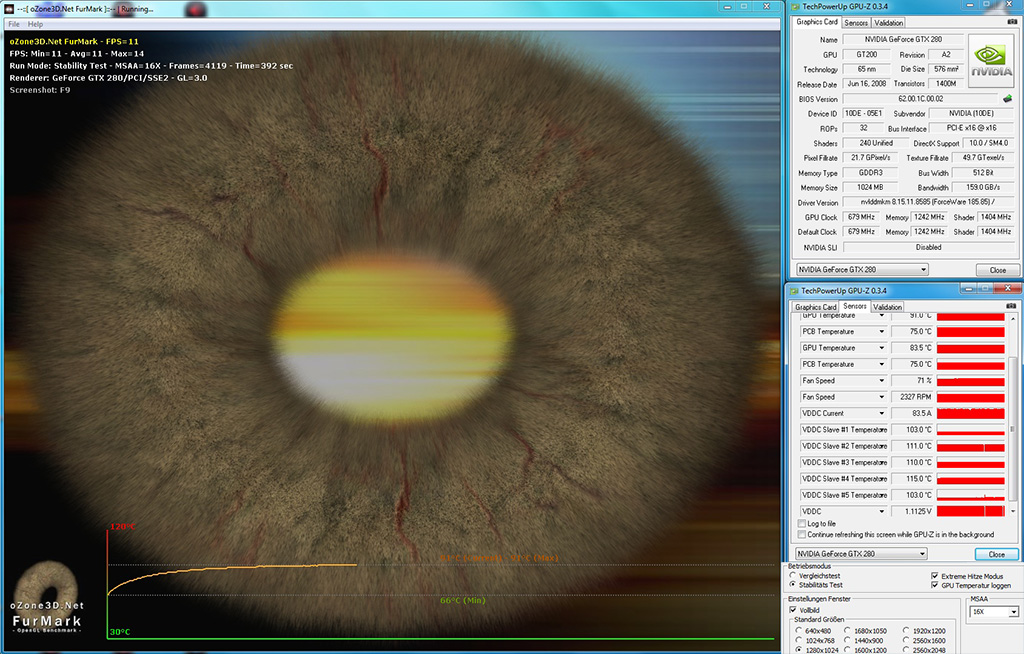Choose the 1440x900 resolution option
The width and height of the screenshot is (1024, 654).
click(x=847, y=641)
